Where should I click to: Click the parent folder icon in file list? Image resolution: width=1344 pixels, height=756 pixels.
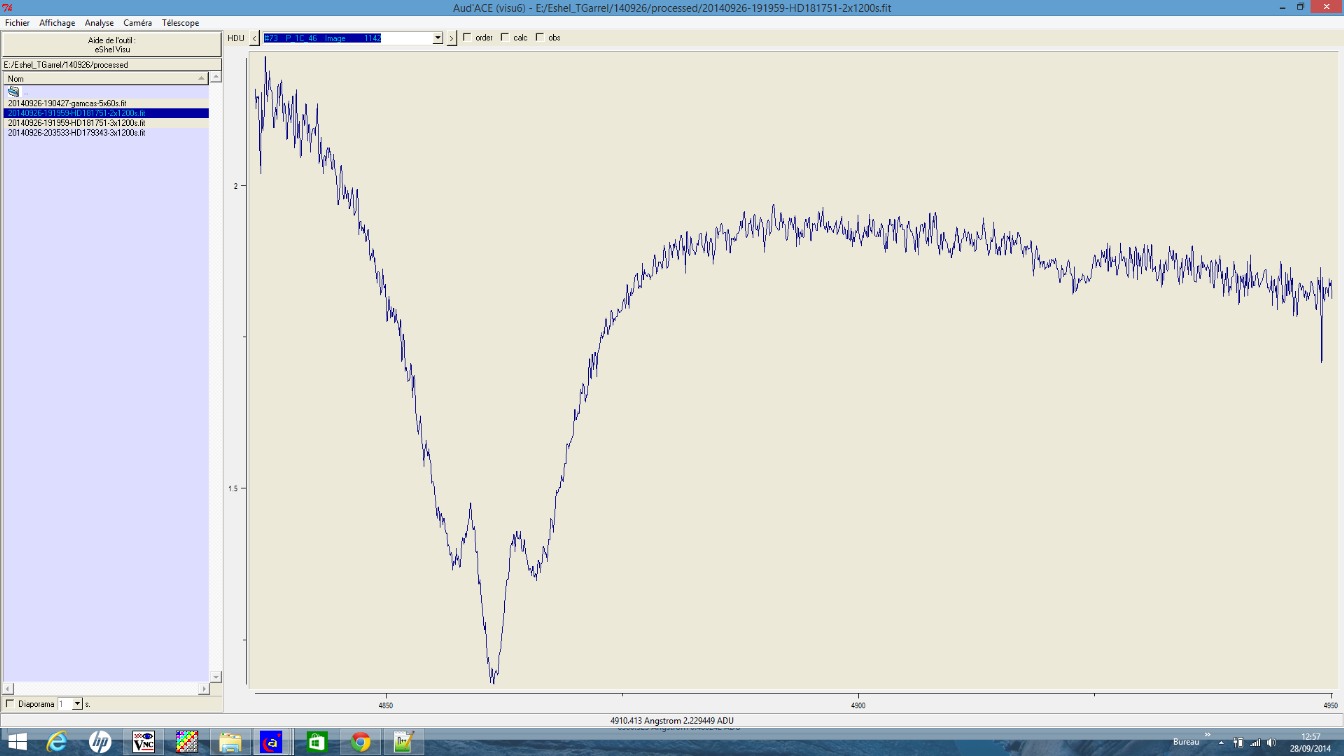[x=14, y=92]
